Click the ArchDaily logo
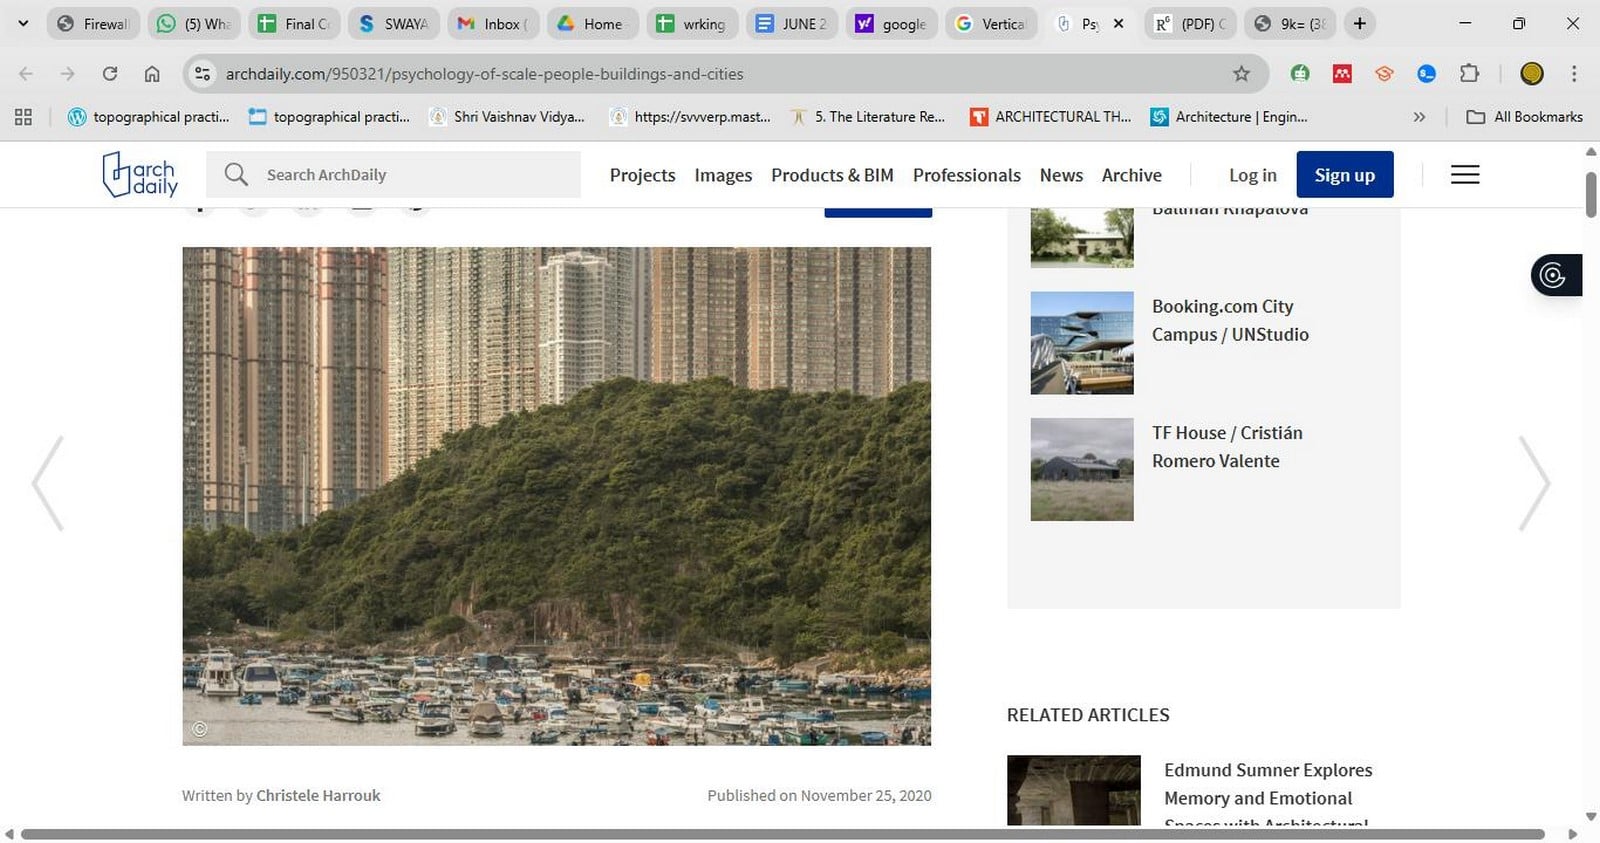 coord(140,174)
